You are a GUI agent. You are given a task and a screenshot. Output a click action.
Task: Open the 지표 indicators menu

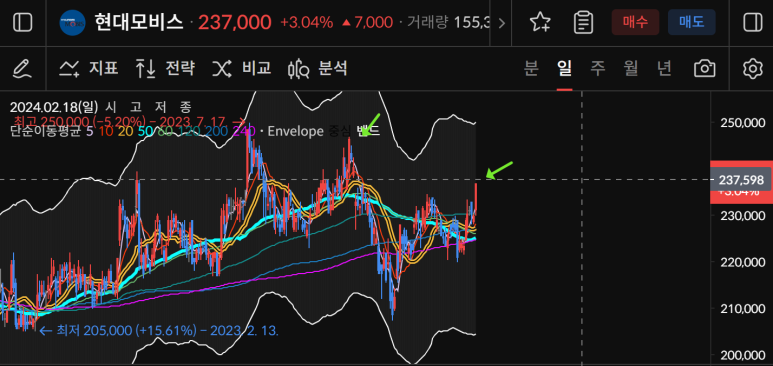89,68
